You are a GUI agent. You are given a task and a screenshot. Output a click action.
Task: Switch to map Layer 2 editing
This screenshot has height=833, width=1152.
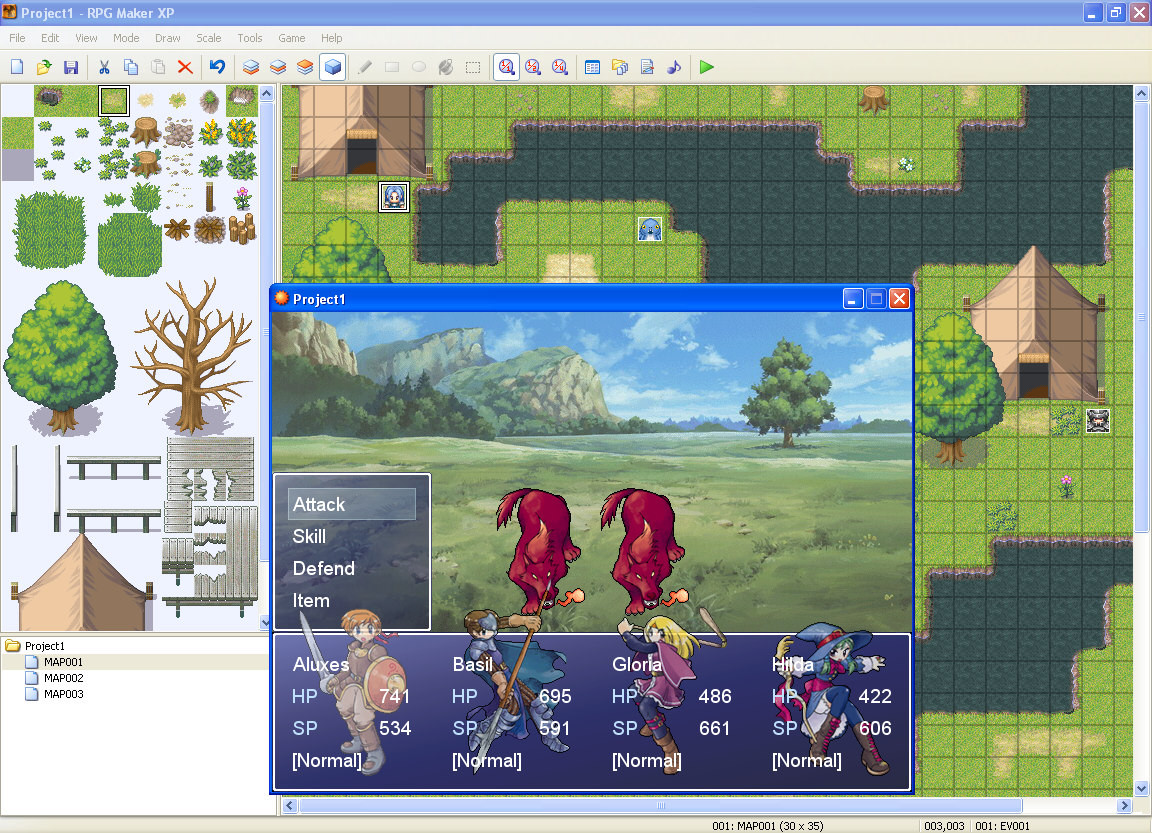pyautogui.click(x=278, y=68)
